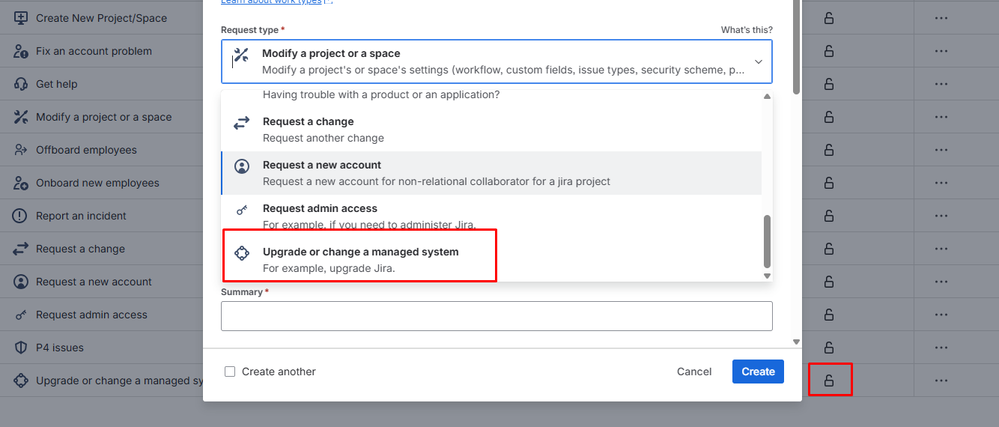999x427 pixels.
Task: Click the P4 issues shield icon
Action: 20,347
